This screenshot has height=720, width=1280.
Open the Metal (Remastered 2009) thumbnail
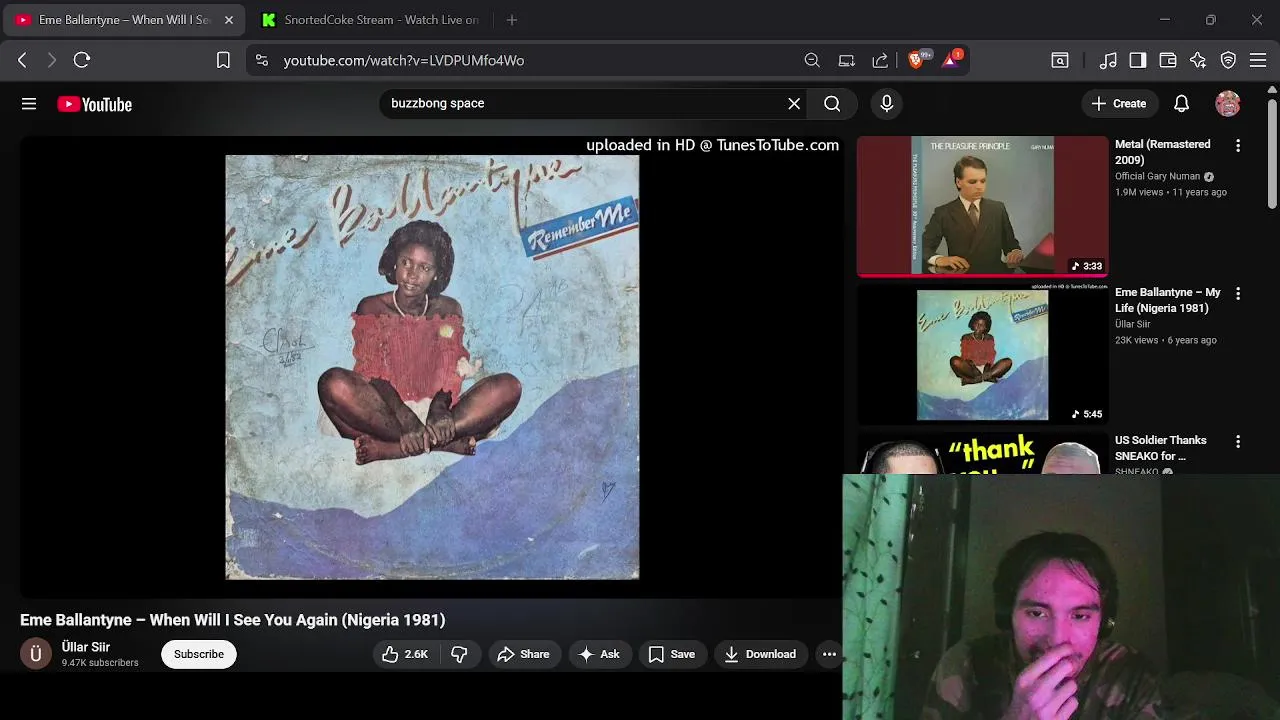983,206
